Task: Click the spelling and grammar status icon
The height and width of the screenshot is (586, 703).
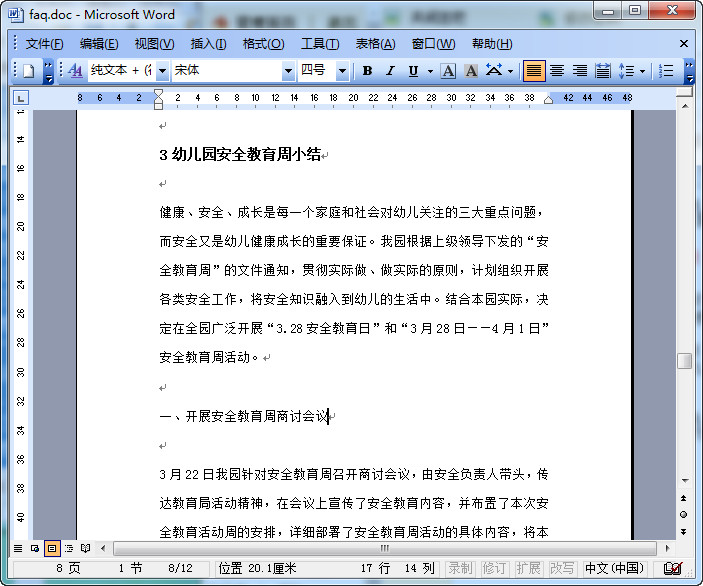Action: tap(673, 569)
